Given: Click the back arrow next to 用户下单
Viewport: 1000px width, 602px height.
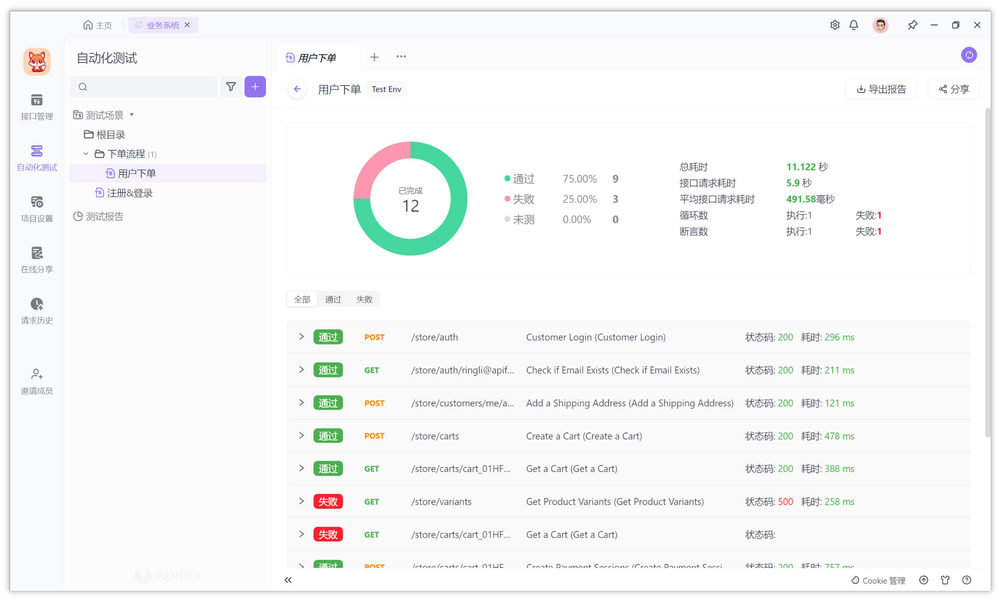Looking at the screenshot, I should pos(297,89).
